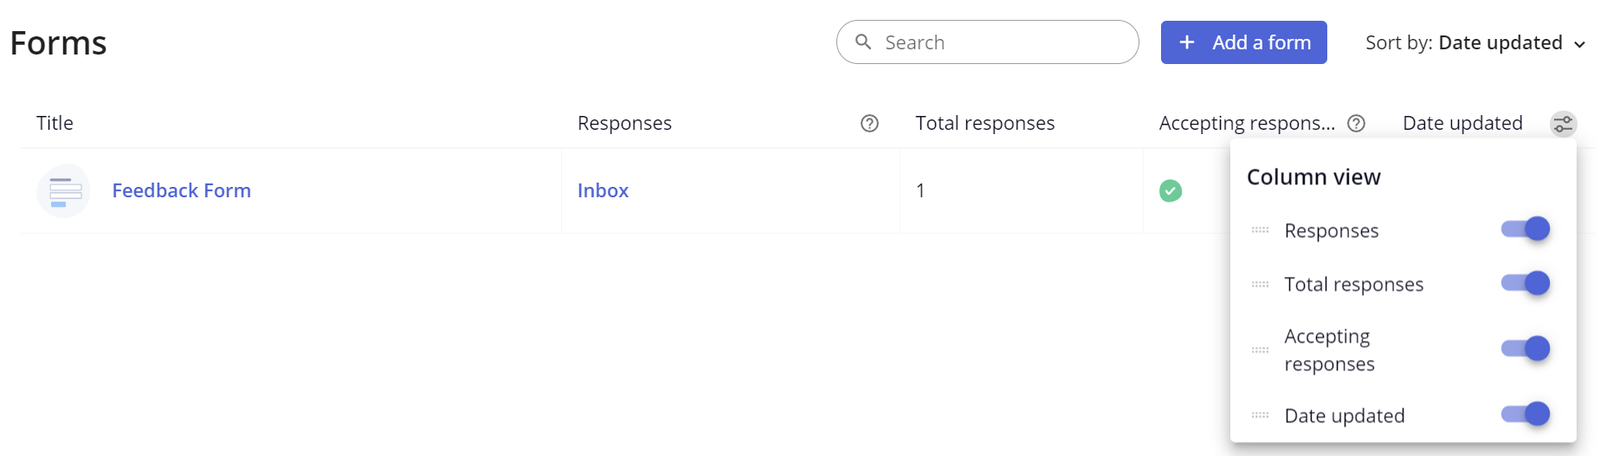Open the column view settings icon

tap(1562, 124)
